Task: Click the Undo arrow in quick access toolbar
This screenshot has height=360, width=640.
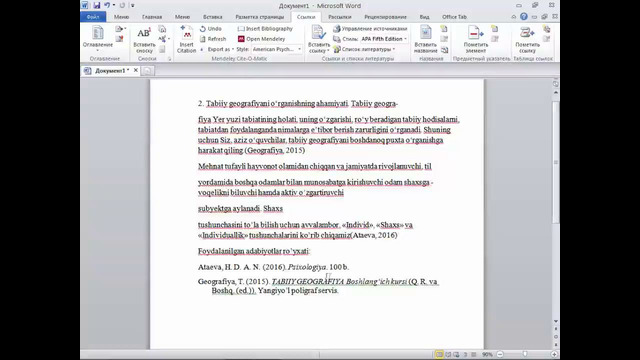Action: pos(107,5)
